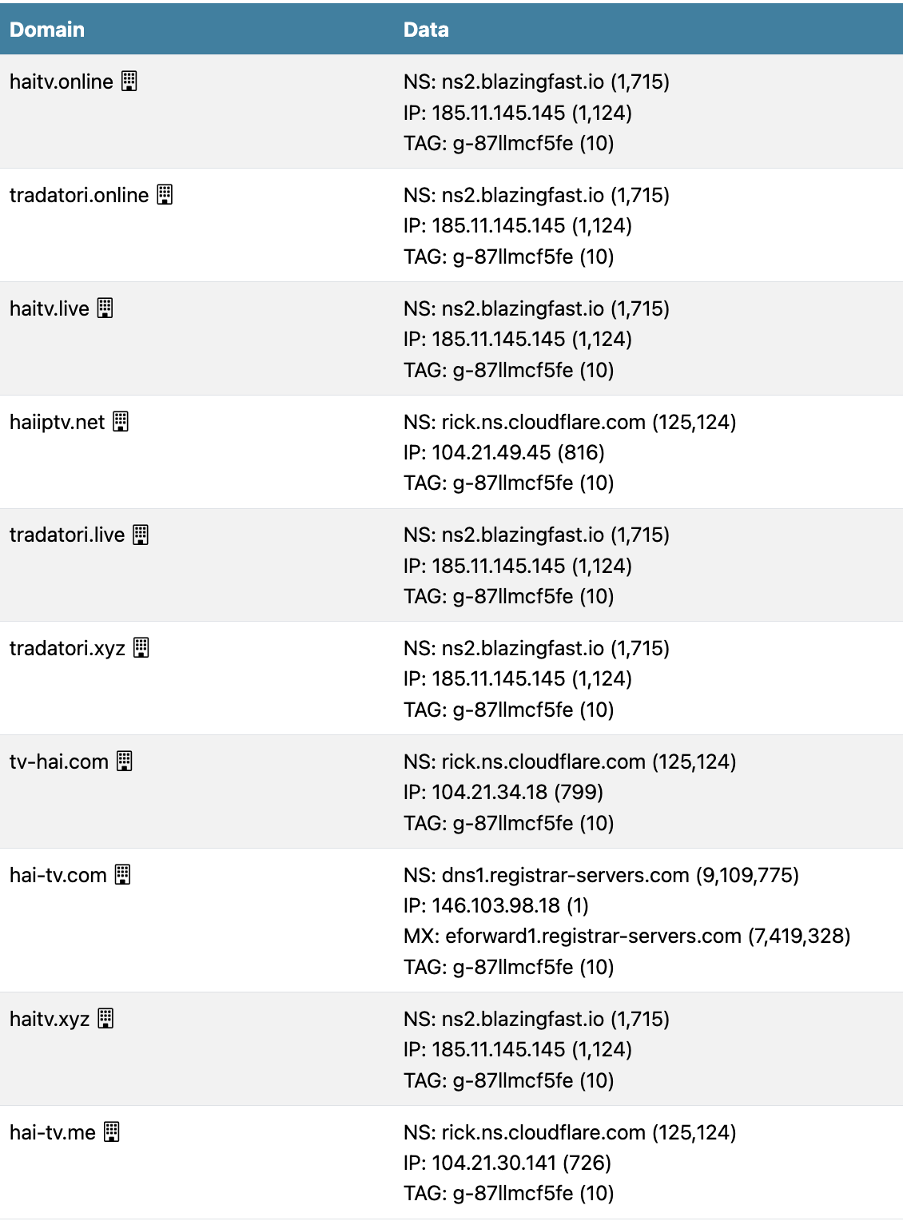
Task: Open the building icon beside haitv.live
Action: coord(105,308)
